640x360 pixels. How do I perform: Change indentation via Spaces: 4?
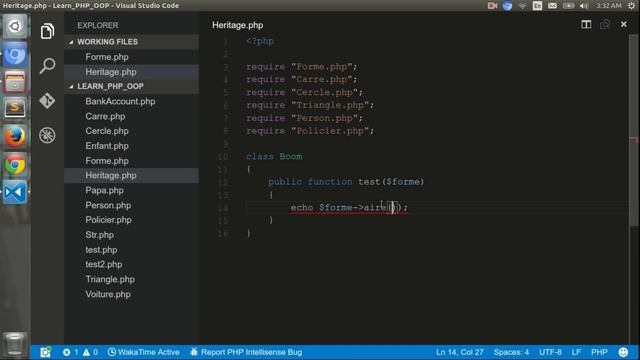511,352
